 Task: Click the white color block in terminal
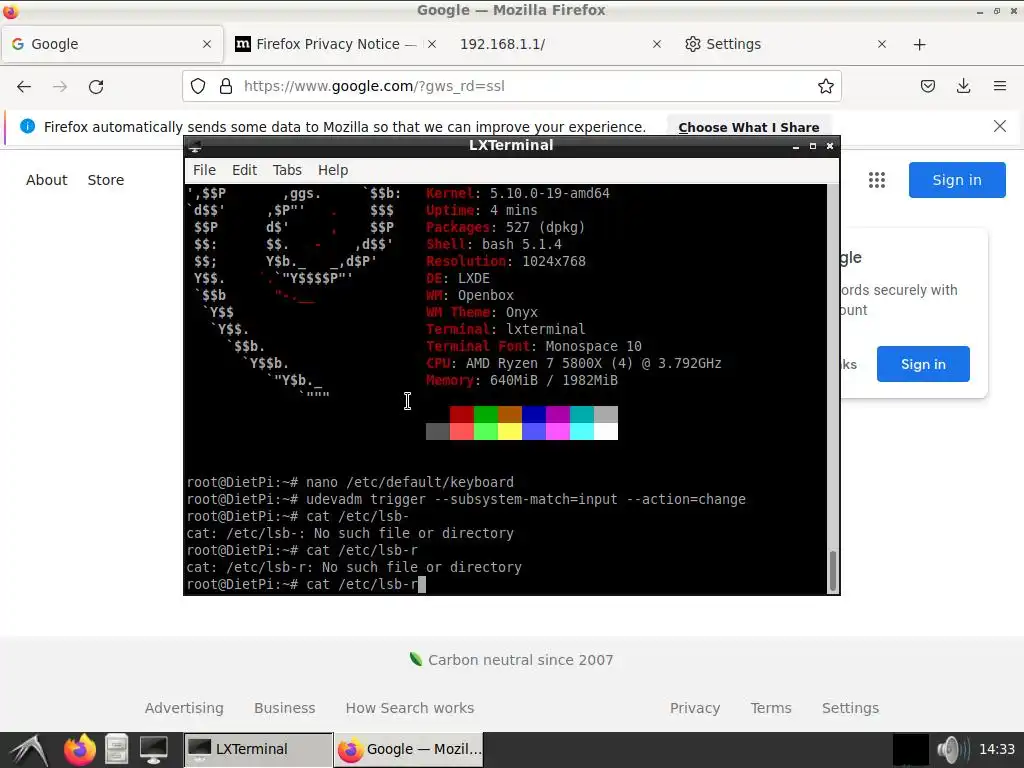[x=605, y=431]
